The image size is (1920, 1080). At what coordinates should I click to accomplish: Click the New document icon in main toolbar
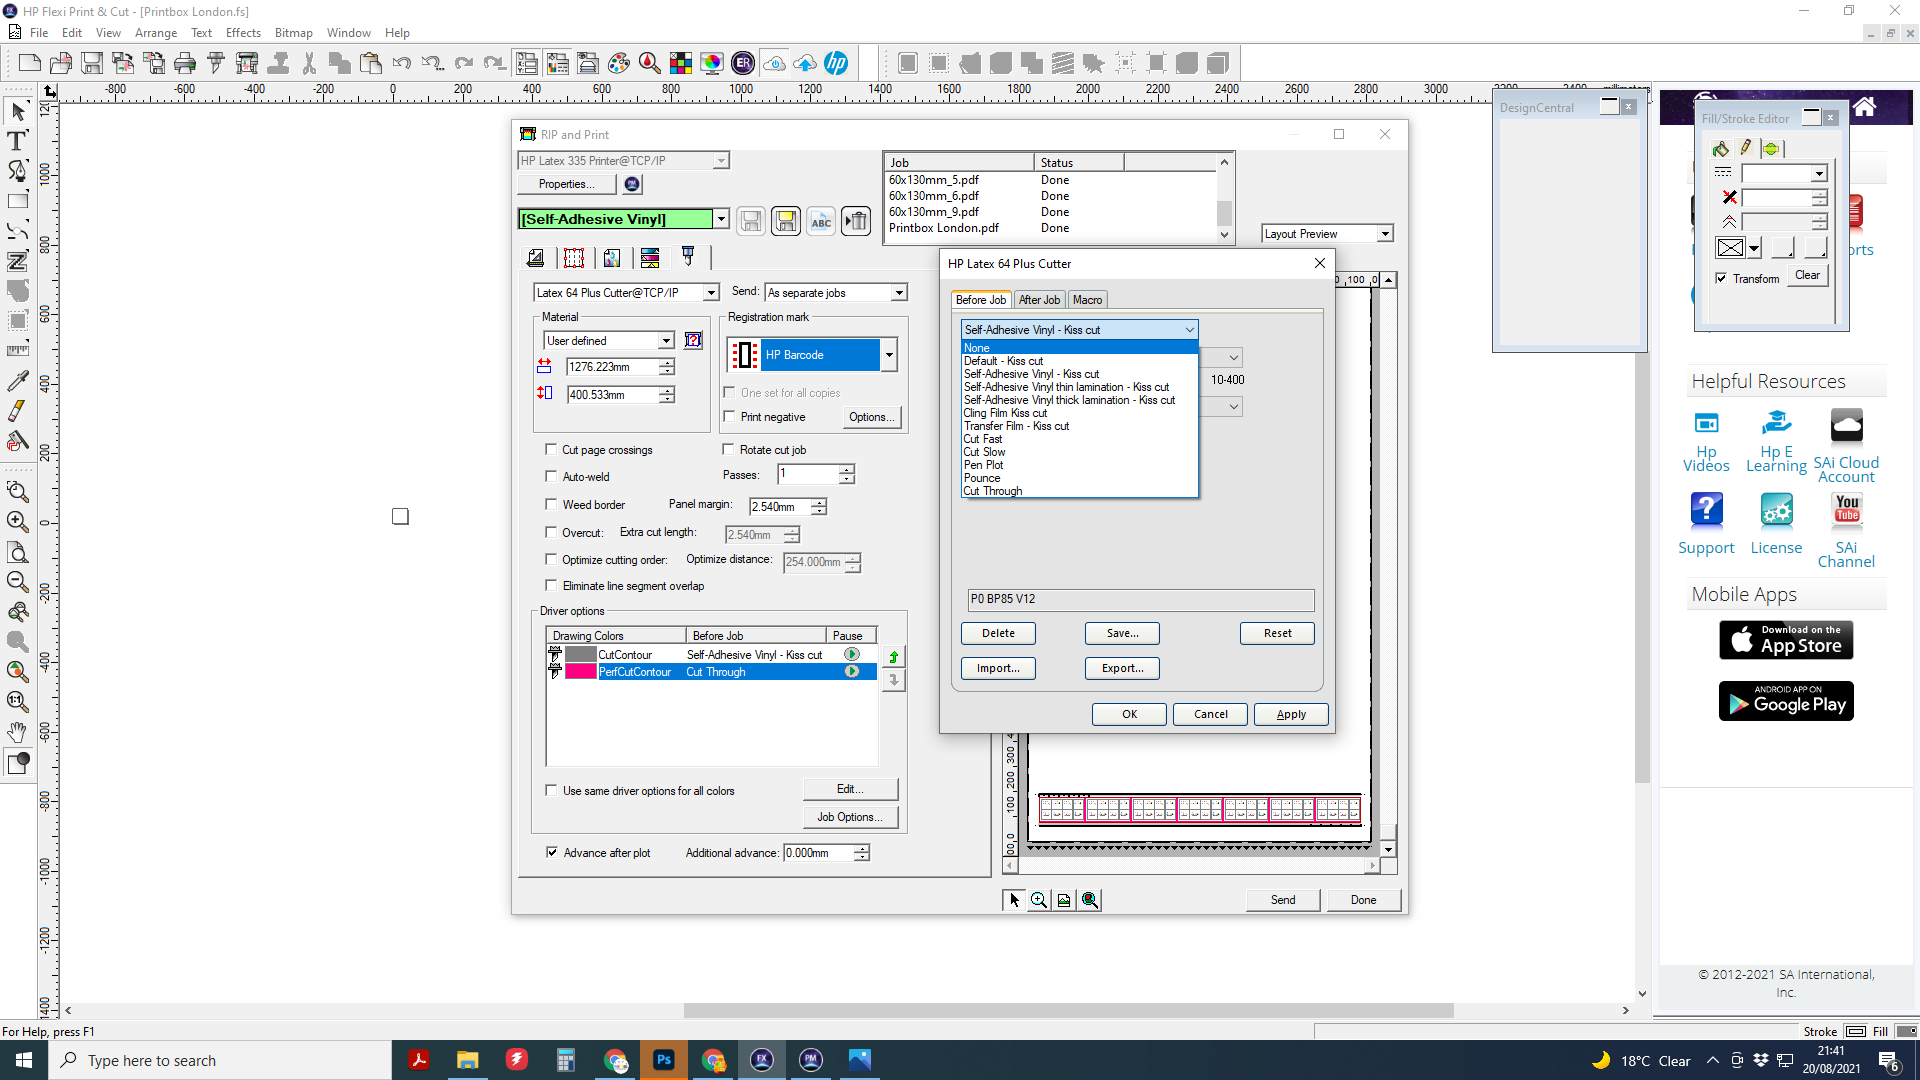(30, 64)
